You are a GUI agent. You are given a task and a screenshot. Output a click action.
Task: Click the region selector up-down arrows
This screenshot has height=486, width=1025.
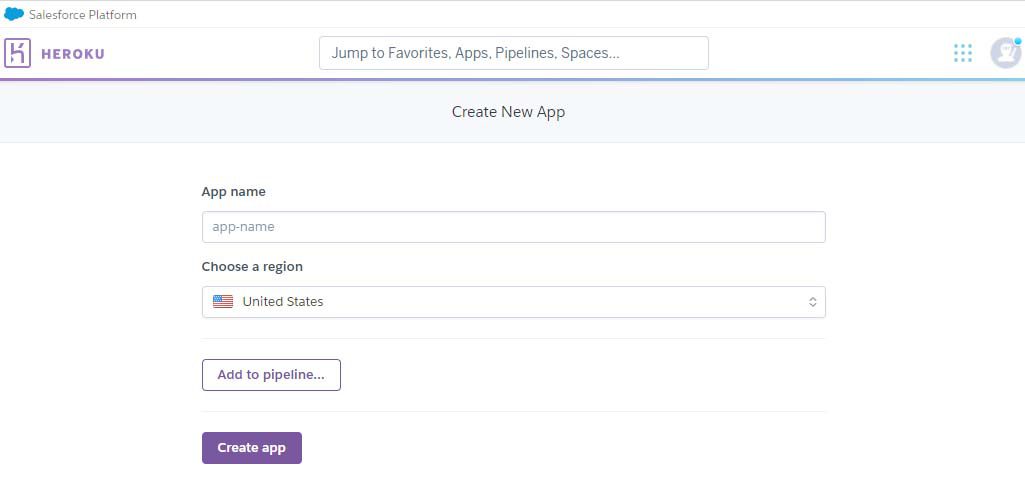[x=812, y=302]
